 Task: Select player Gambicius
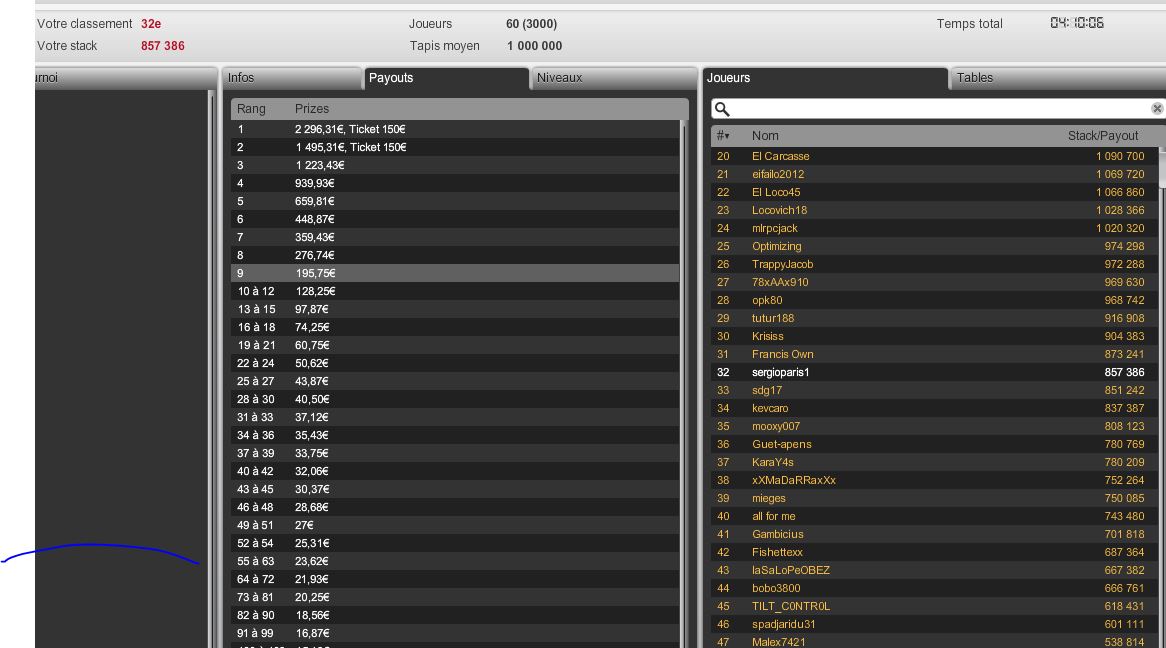[x=934, y=534]
